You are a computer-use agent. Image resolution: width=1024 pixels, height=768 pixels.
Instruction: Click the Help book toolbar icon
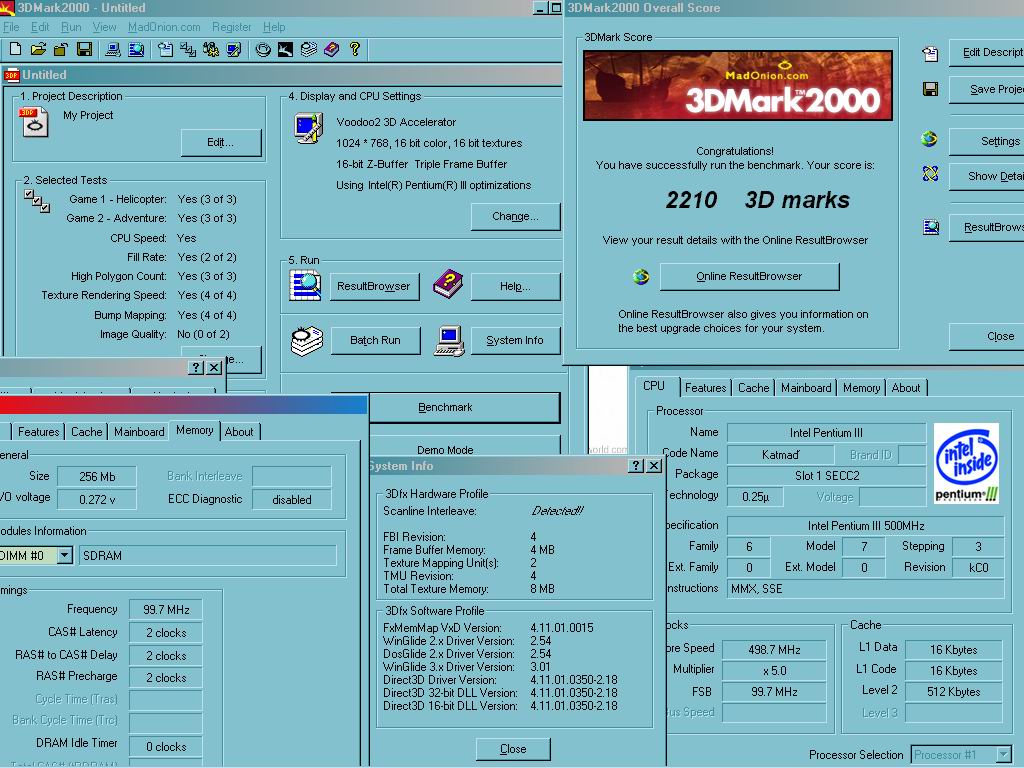[331, 49]
